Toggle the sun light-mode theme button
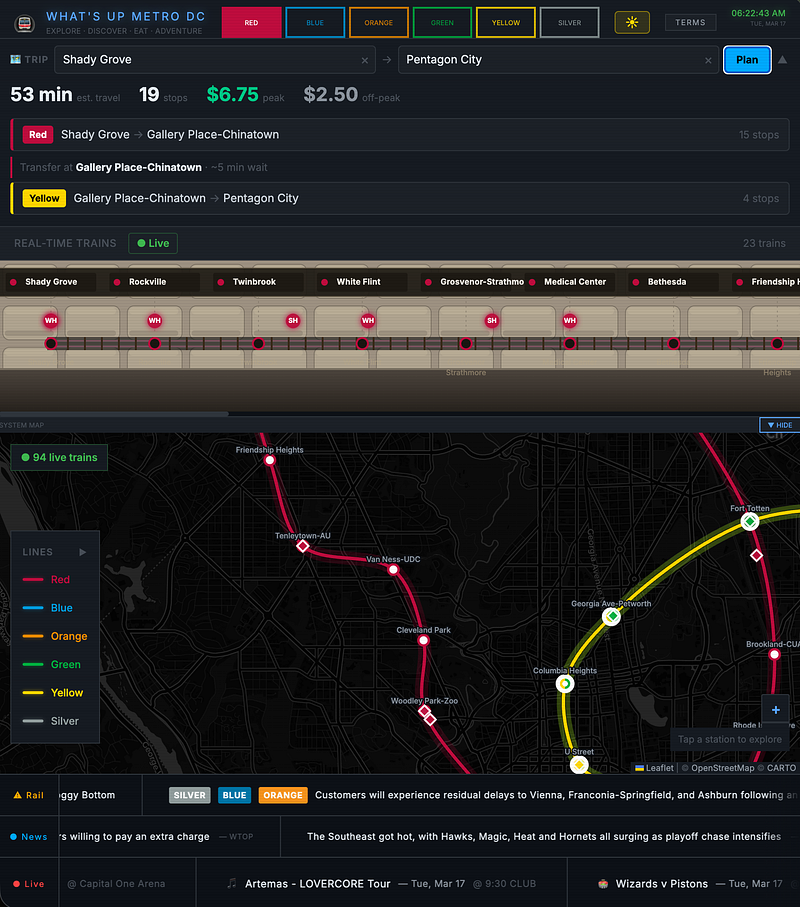800x907 pixels. [632, 23]
